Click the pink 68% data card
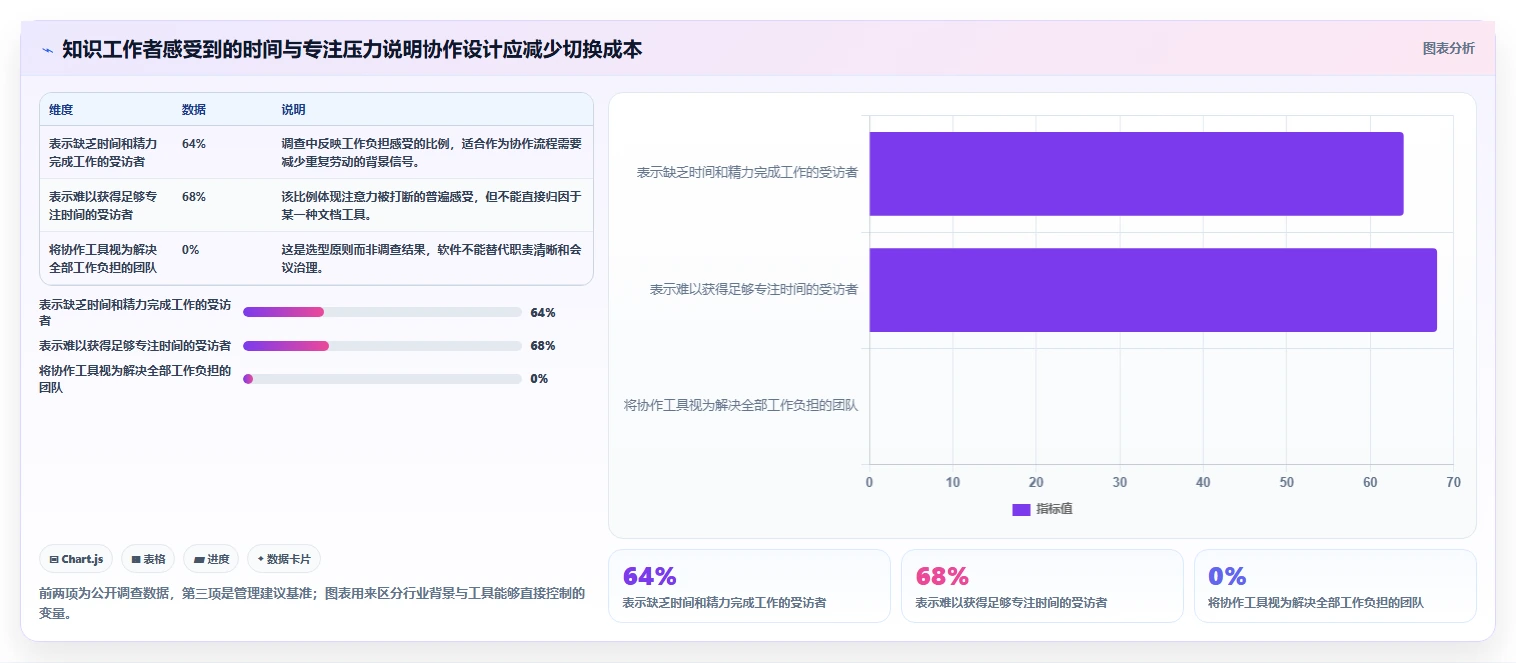The image size is (1516, 663). (x=1042, y=586)
